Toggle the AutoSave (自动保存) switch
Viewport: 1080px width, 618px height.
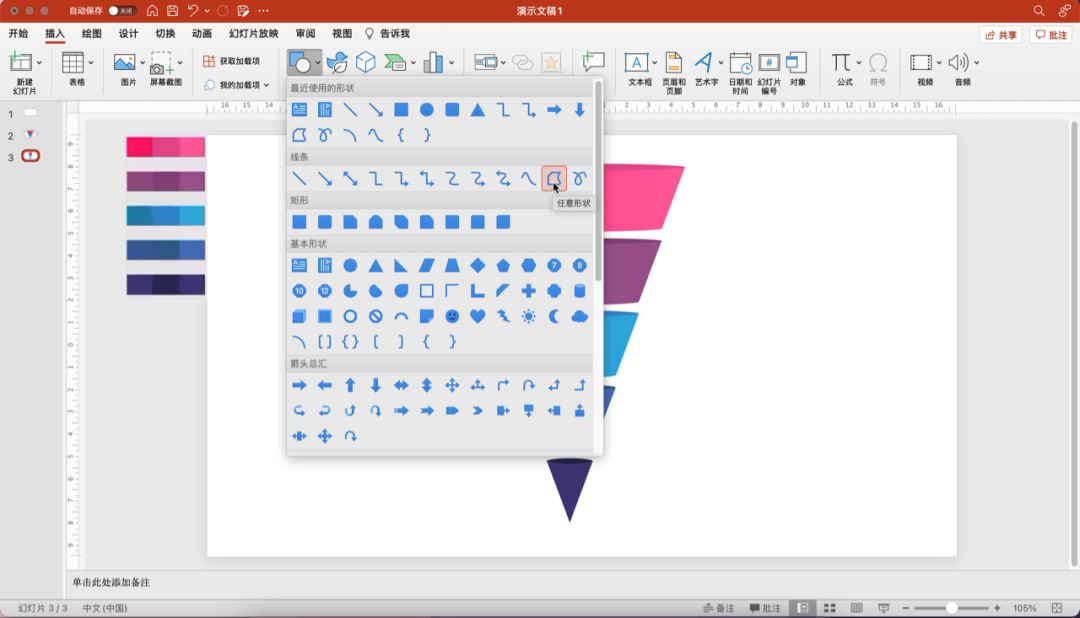tap(122, 10)
